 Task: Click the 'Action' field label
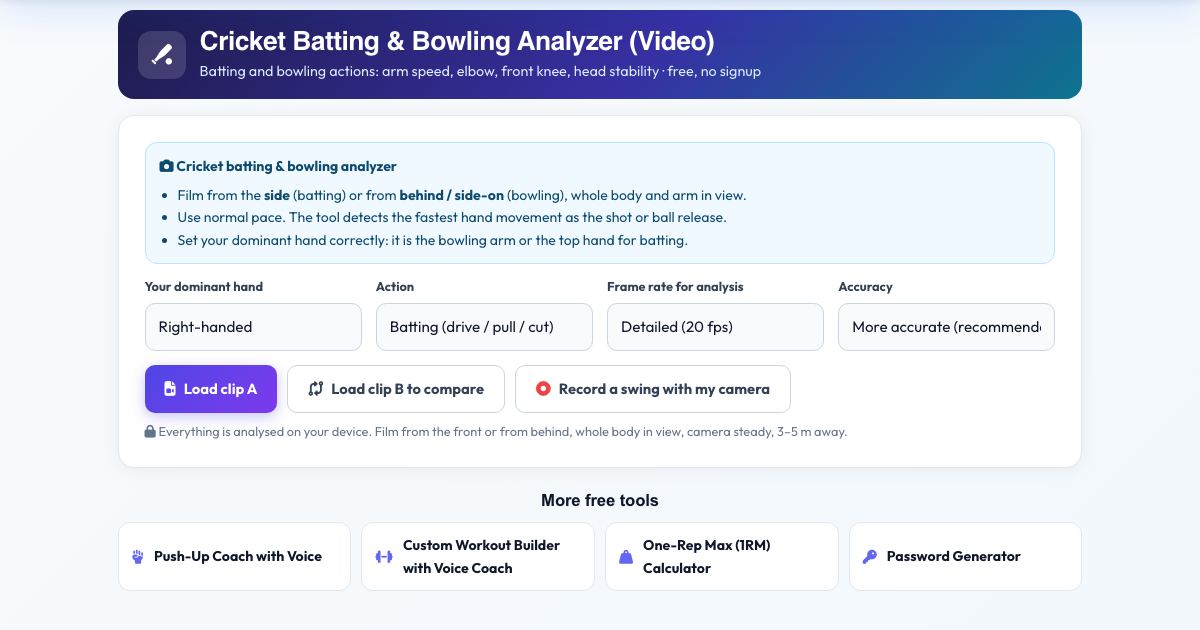[x=395, y=287]
